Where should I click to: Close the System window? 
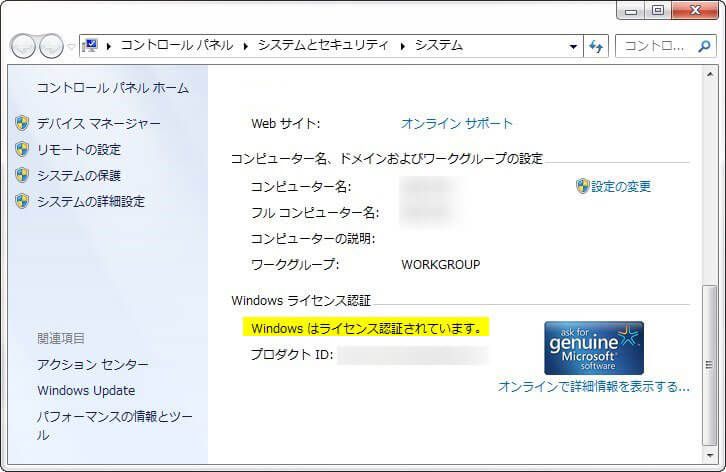tap(695, 11)
